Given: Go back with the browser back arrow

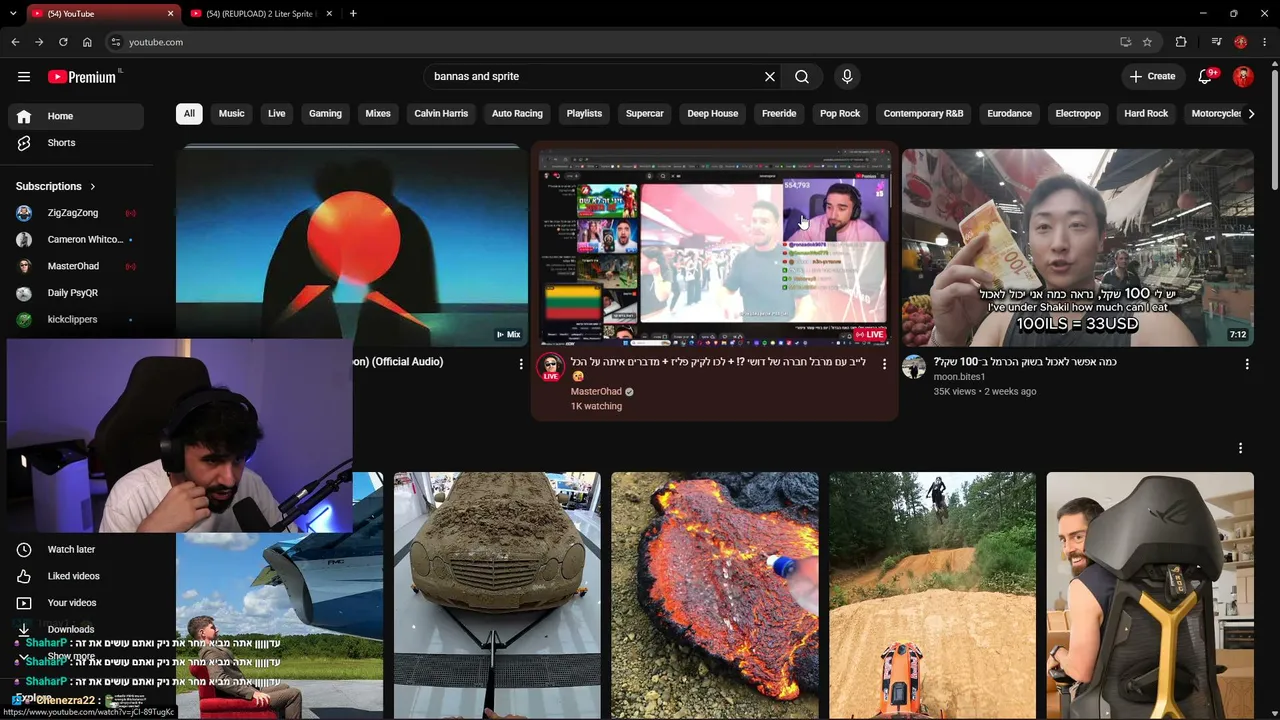Looking at the screenshot, I should pyautogui.click(x=15, y=42).
